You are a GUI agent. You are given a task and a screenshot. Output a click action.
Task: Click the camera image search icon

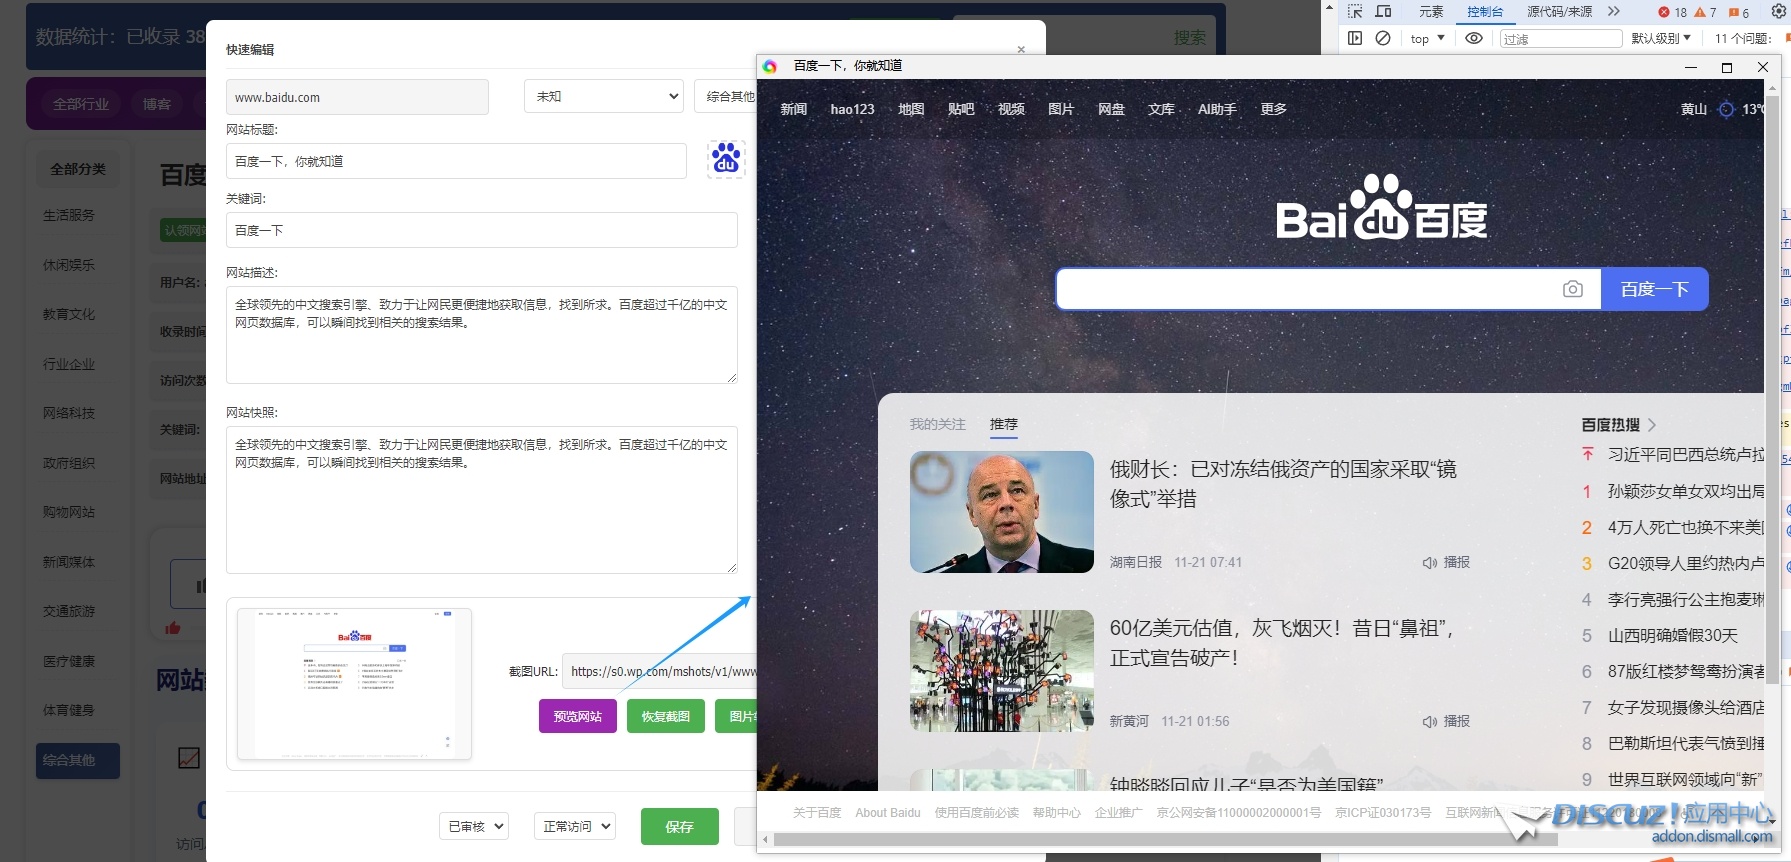(x=1572, y=289)
